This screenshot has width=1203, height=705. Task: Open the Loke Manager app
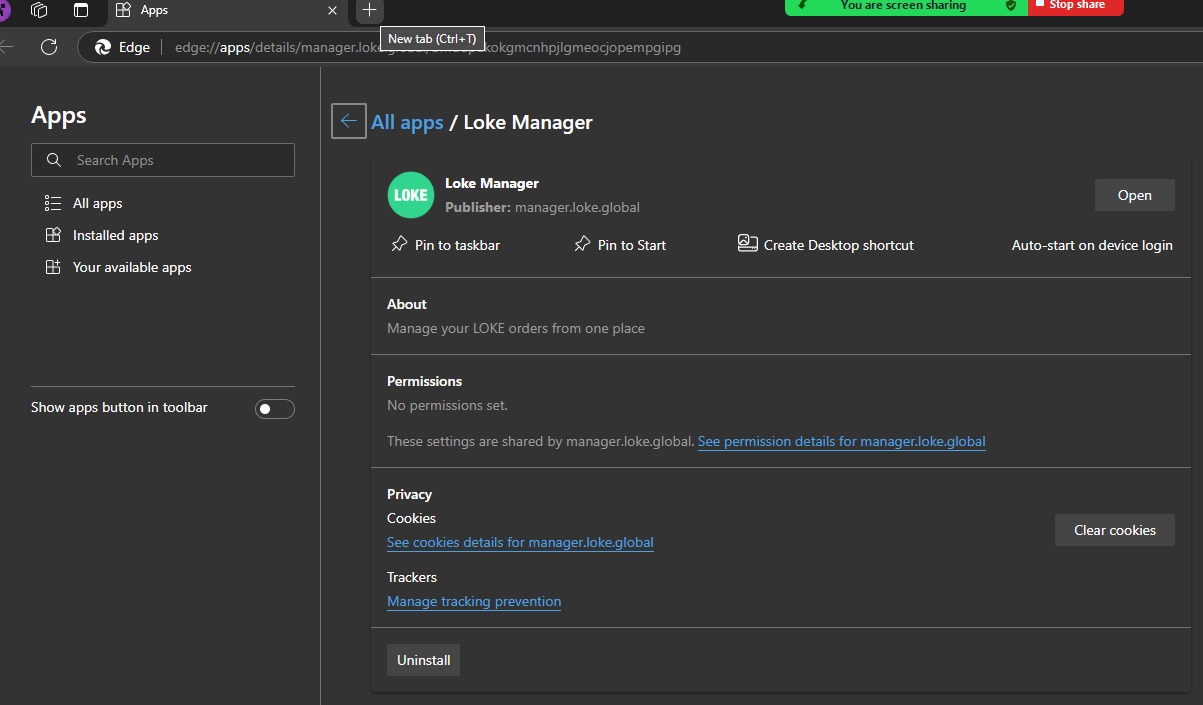(x=1134, y=195)
